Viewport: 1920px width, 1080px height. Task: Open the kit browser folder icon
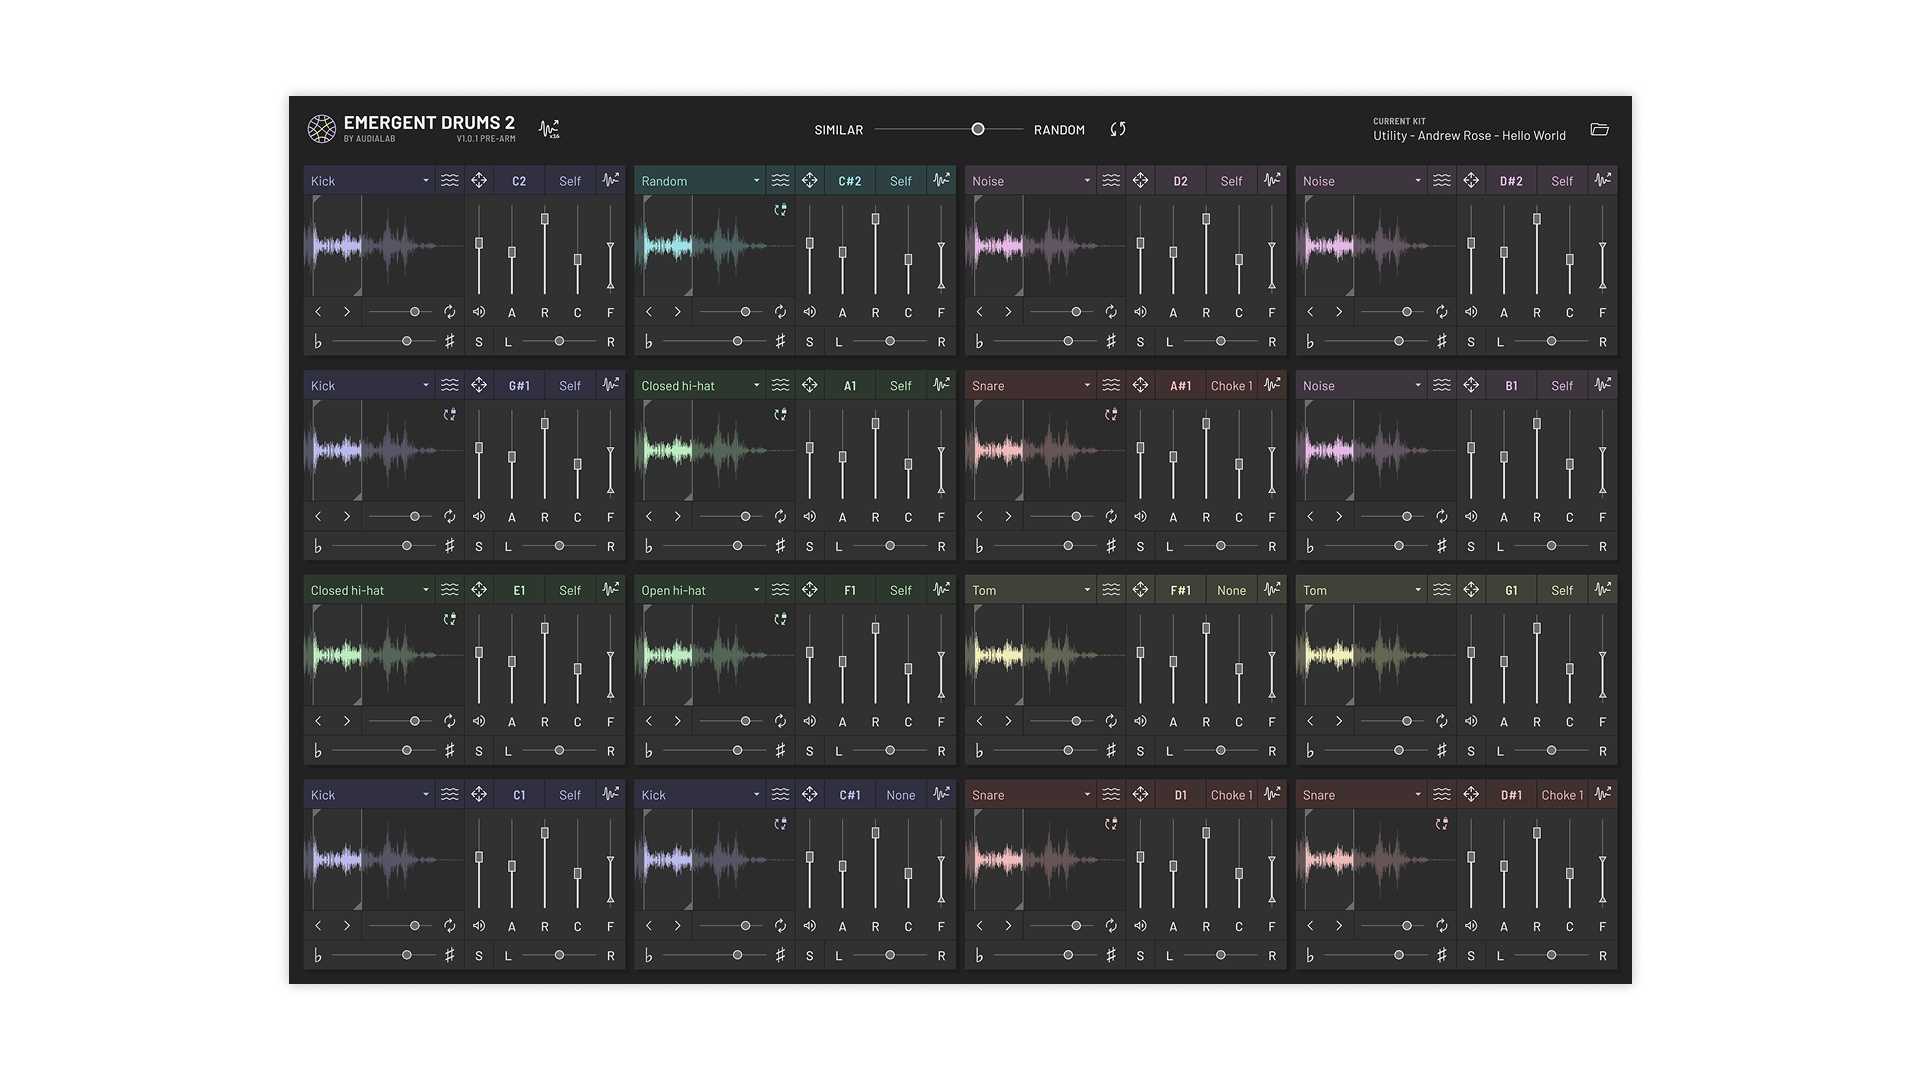(1599, 130)
